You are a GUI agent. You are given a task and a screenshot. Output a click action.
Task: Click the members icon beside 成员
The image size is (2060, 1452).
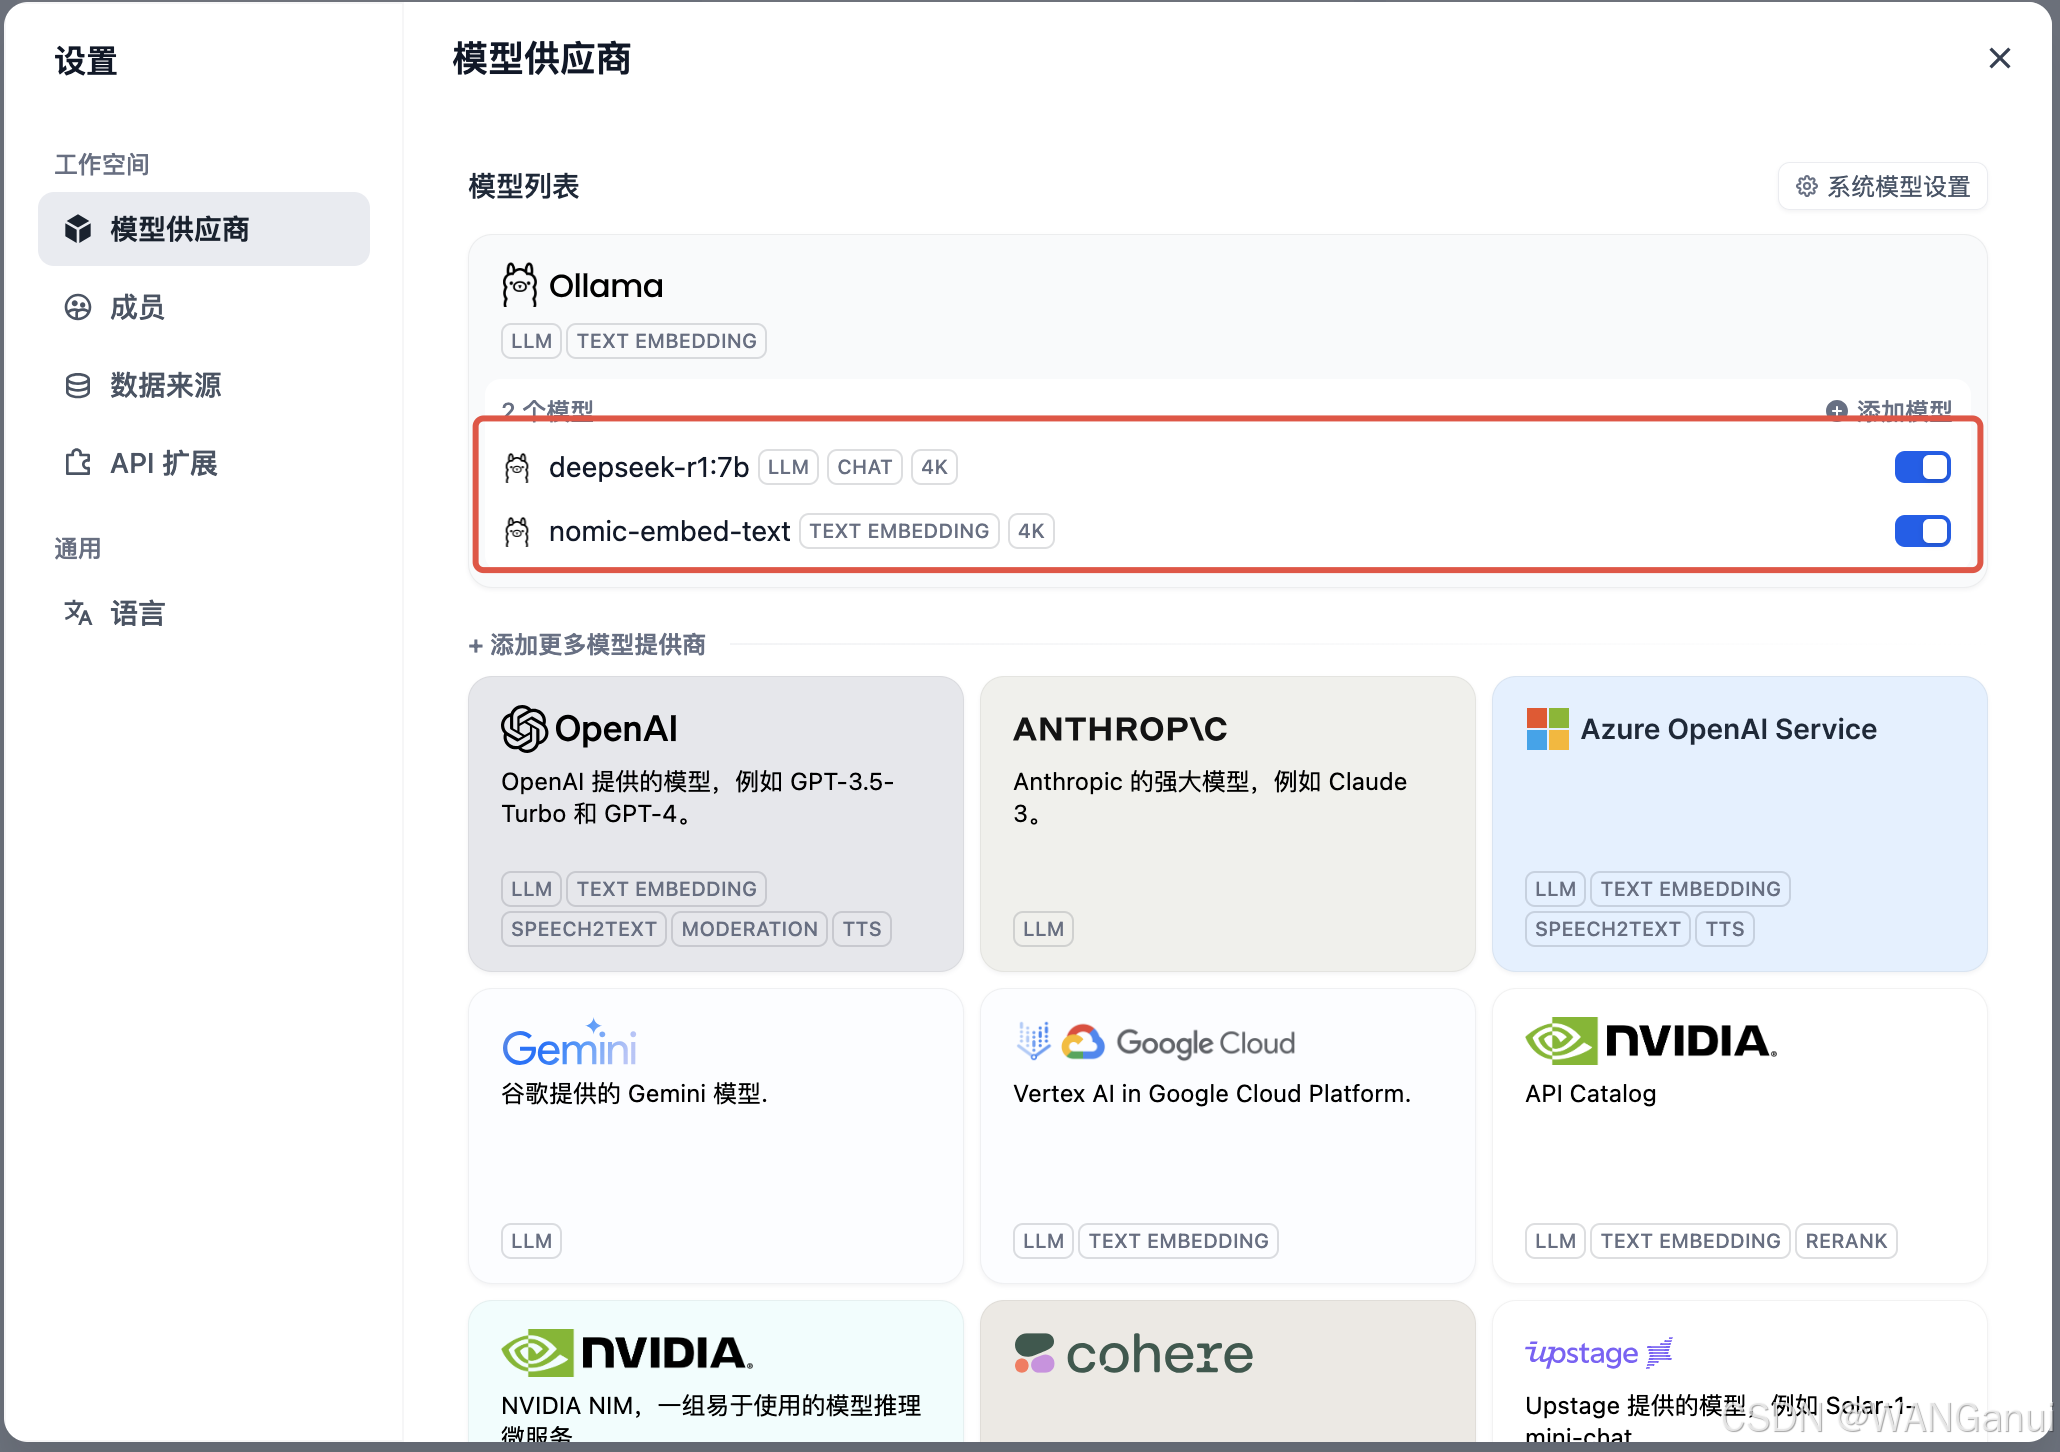(x=78, y=307)
